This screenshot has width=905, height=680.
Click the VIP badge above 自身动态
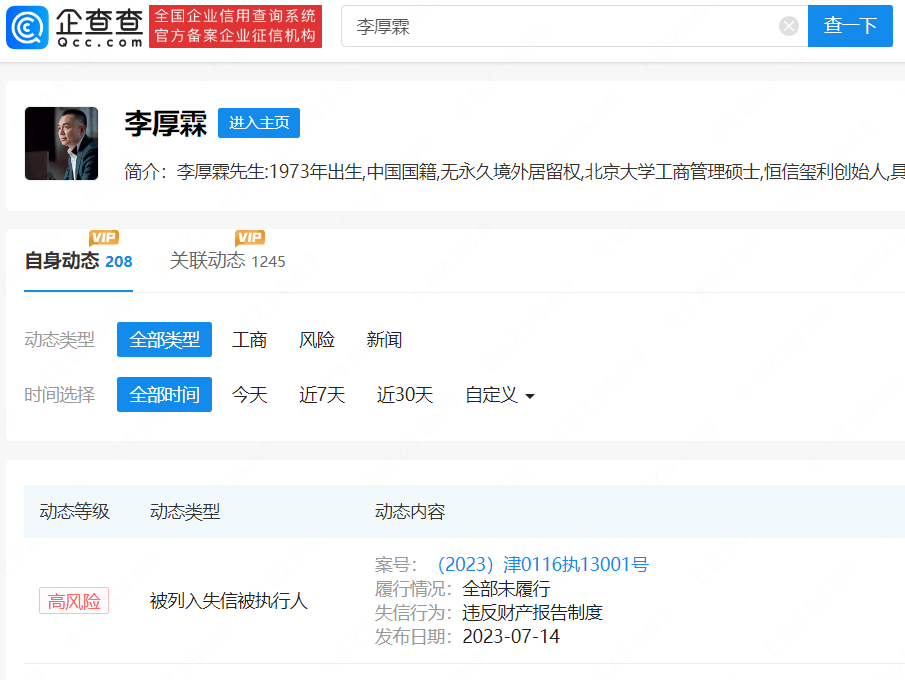point(104,237)
